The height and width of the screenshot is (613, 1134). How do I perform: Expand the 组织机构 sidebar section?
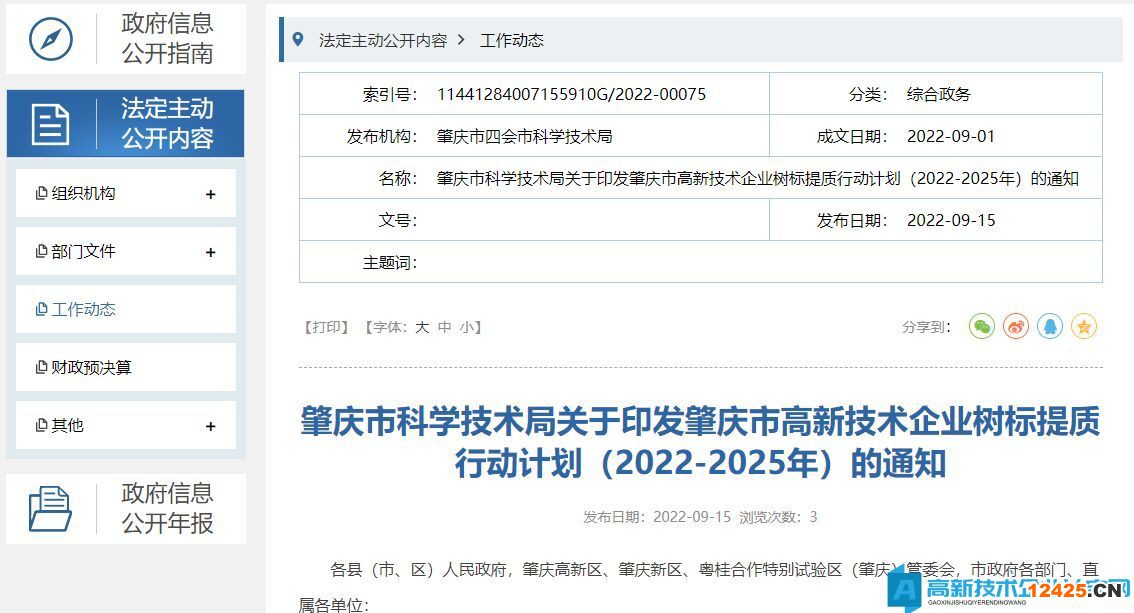210,192
